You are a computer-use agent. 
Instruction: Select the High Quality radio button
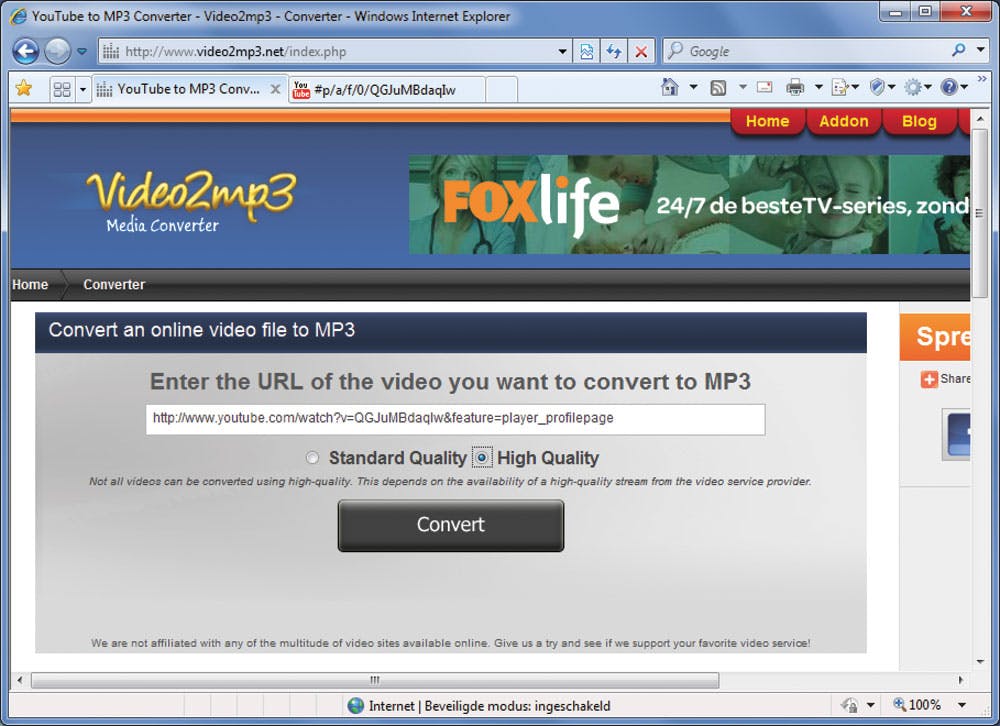(482, 457)
